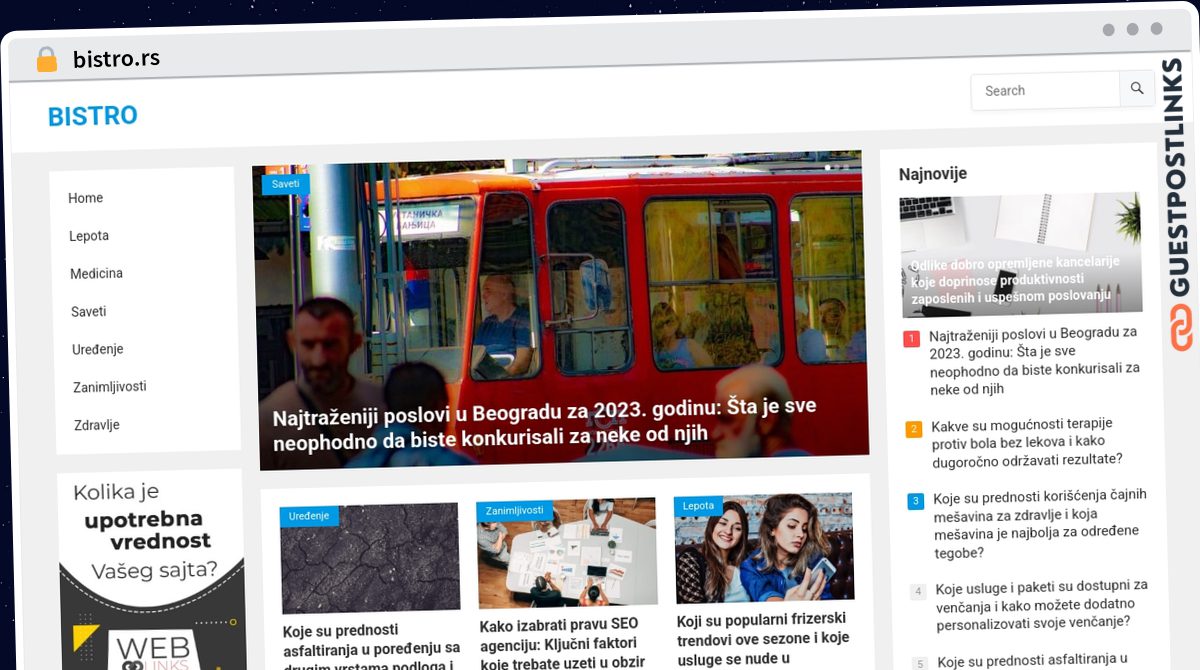This screenshot has height=670, width=1200.
Task: Open Najnovije office desk article thumbnail
Action: click(x=1021, y=254)
